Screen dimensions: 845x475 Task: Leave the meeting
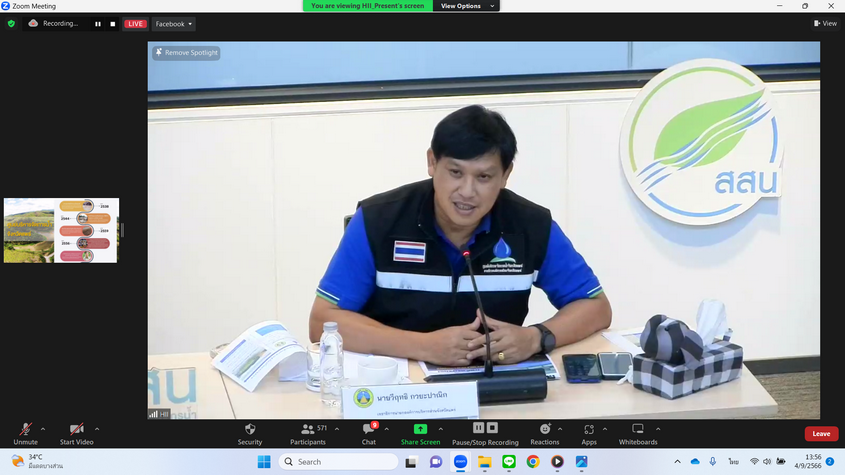(x=821, y=433)
